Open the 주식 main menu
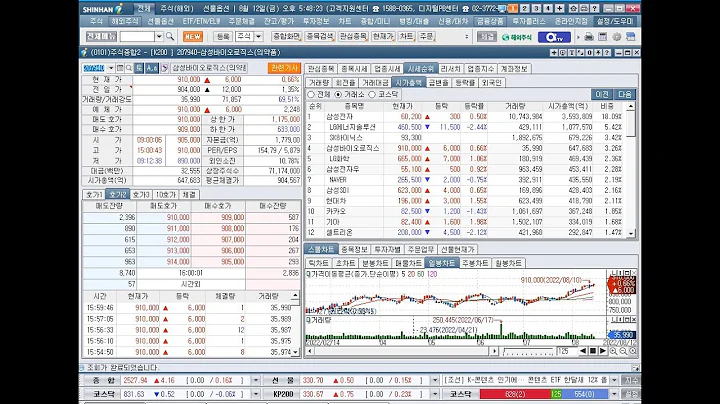720x404 pixels. pyautogui.click(x=96, y=21)
